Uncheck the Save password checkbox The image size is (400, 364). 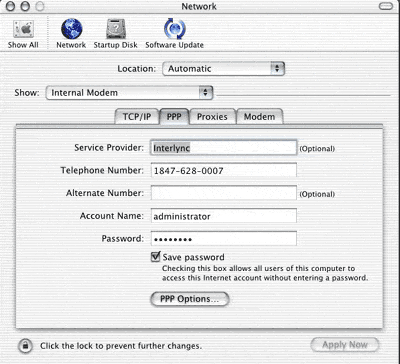(155, 257)
